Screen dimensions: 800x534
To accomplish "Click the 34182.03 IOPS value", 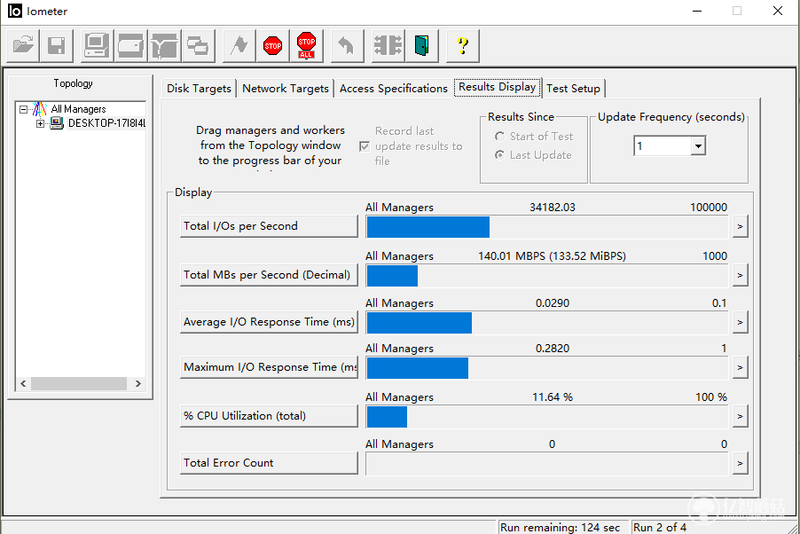I will 552,207.
